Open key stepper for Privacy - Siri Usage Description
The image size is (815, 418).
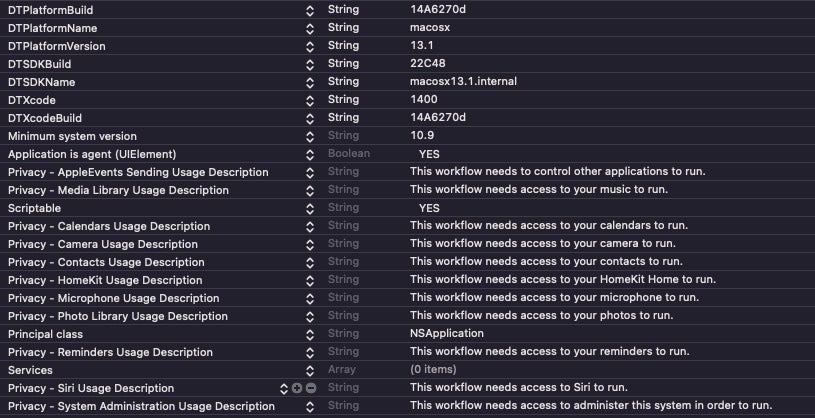coord(284,388)
